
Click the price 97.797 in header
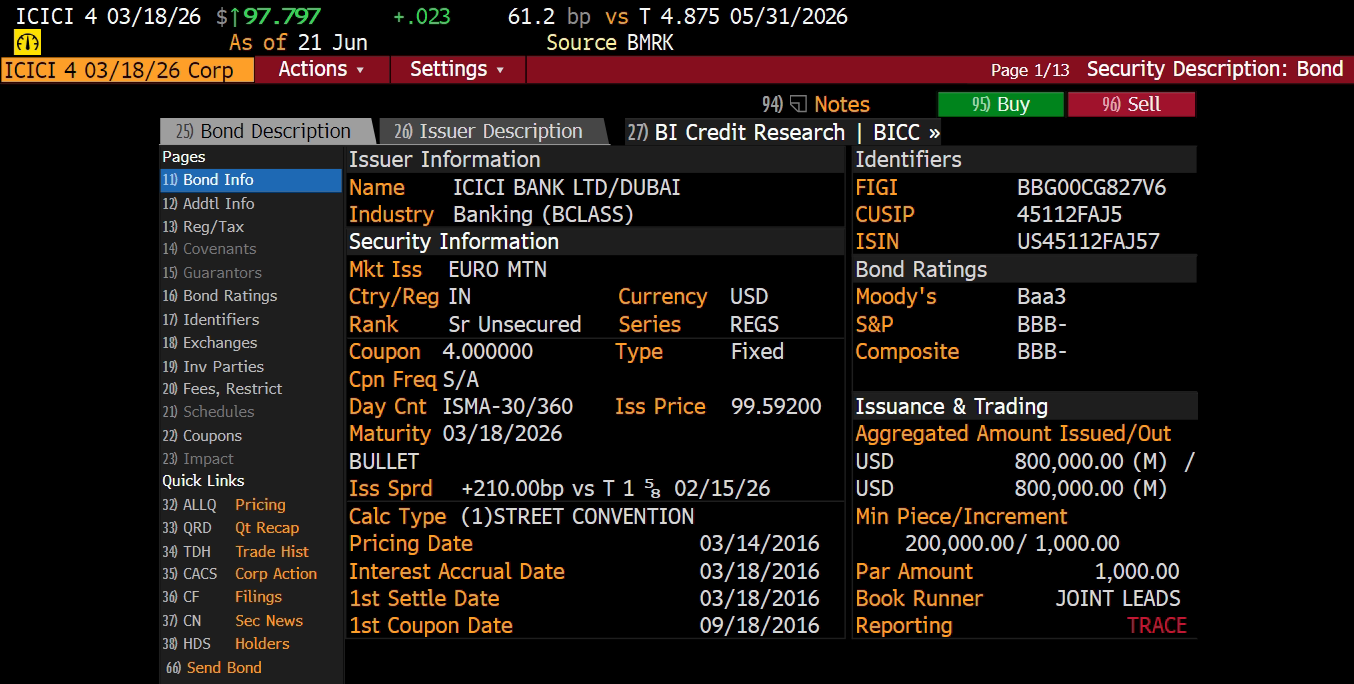pos(282,16)
